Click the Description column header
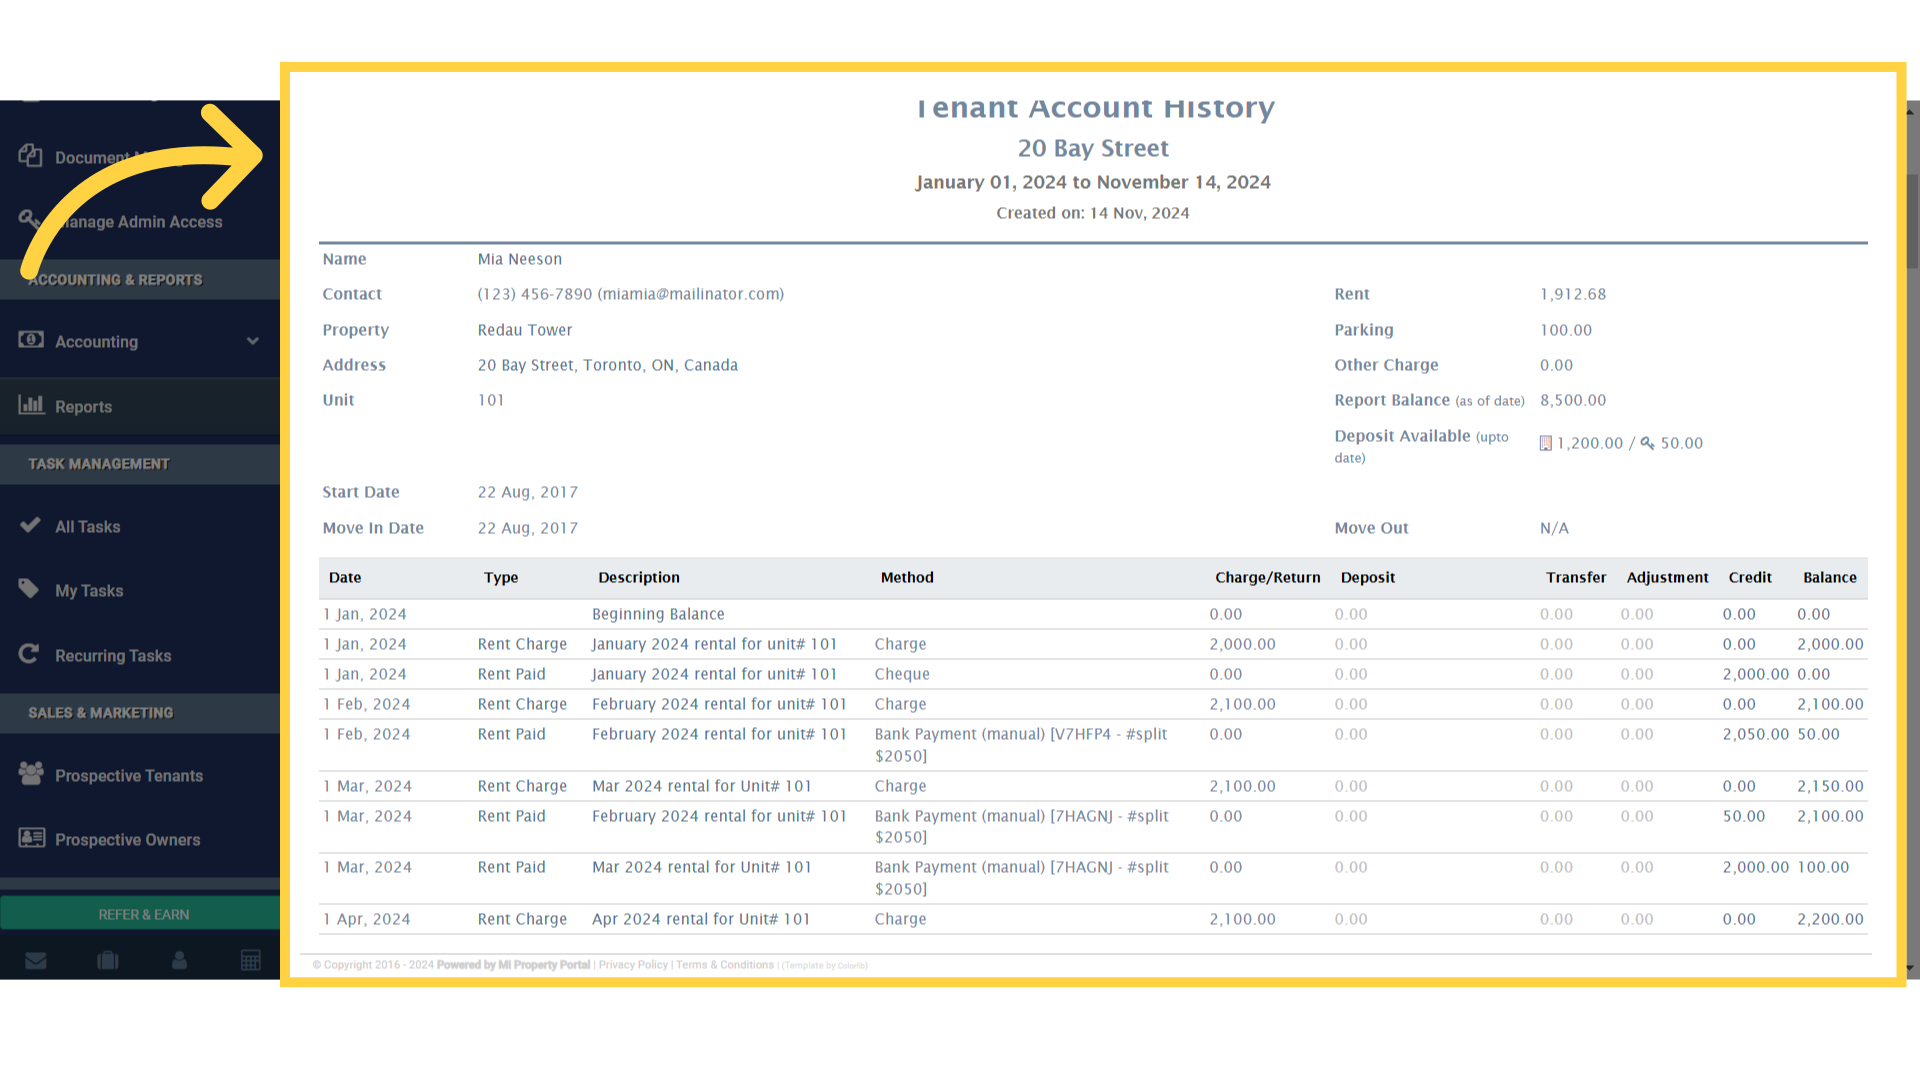This screenshot has height=1080, width=1920. [x=639, y=577]
